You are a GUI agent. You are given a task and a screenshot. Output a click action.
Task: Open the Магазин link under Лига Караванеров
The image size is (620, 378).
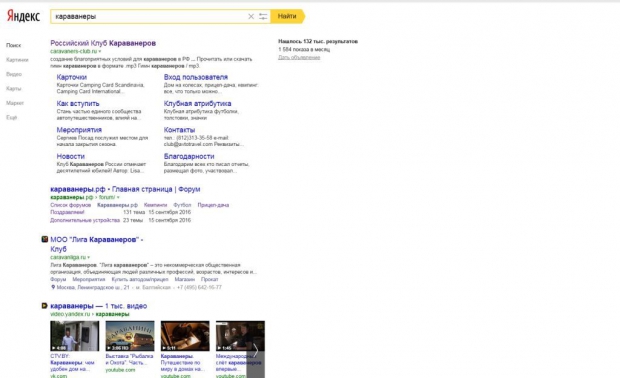click(184, 280)
